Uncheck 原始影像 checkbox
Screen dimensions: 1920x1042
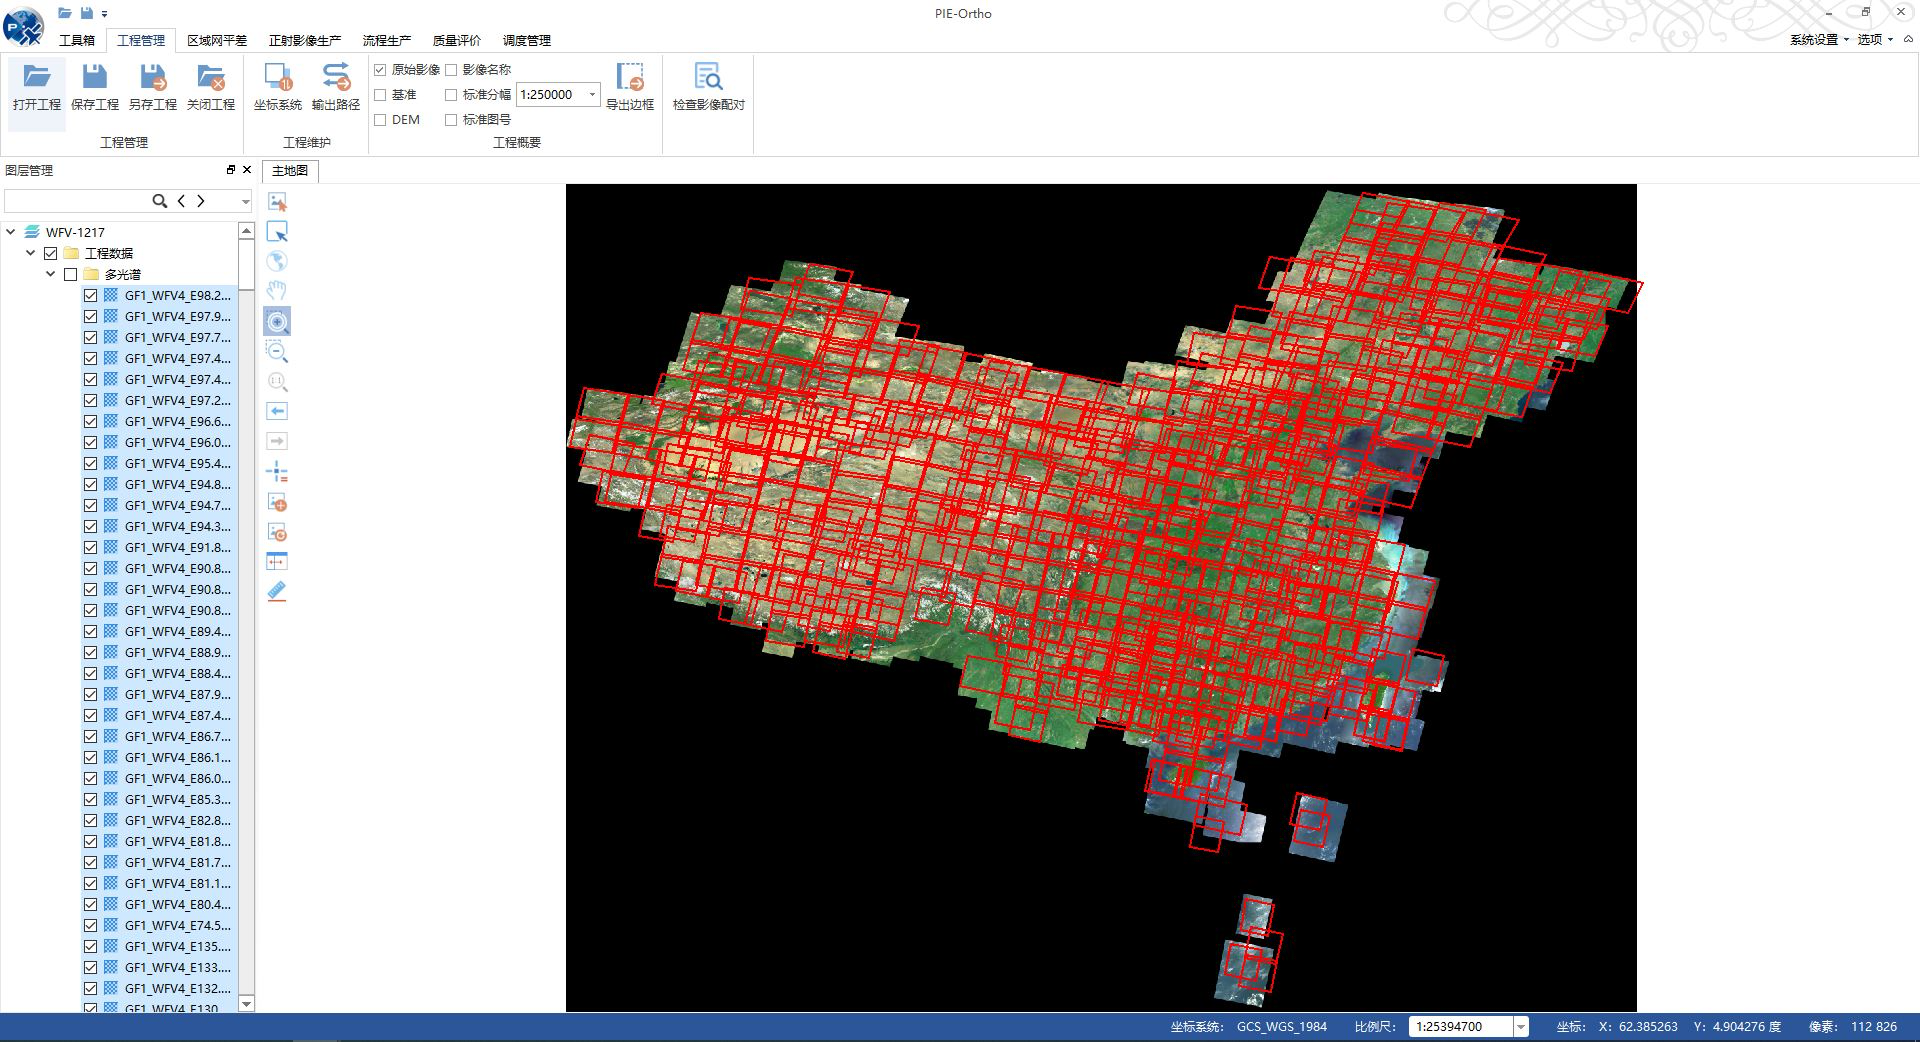[x=380, y=70]
